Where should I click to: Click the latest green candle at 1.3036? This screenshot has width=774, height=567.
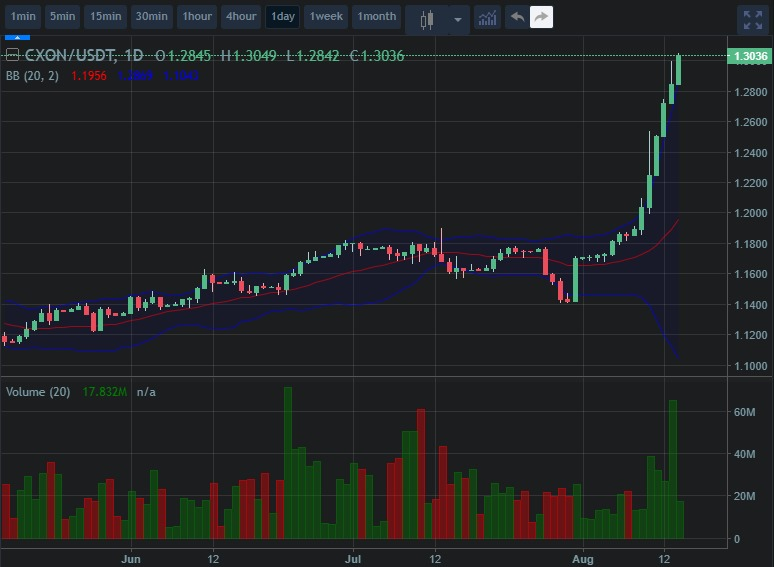click(x=679, y=70)
